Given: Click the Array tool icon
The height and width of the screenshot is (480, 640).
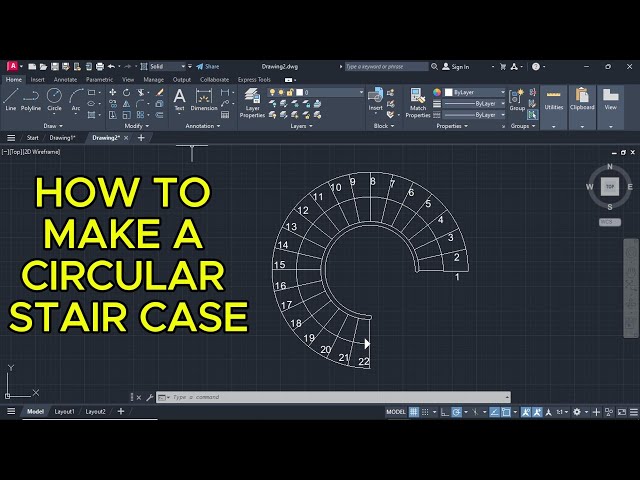Looking at the screenshot, I should point(140,115).
